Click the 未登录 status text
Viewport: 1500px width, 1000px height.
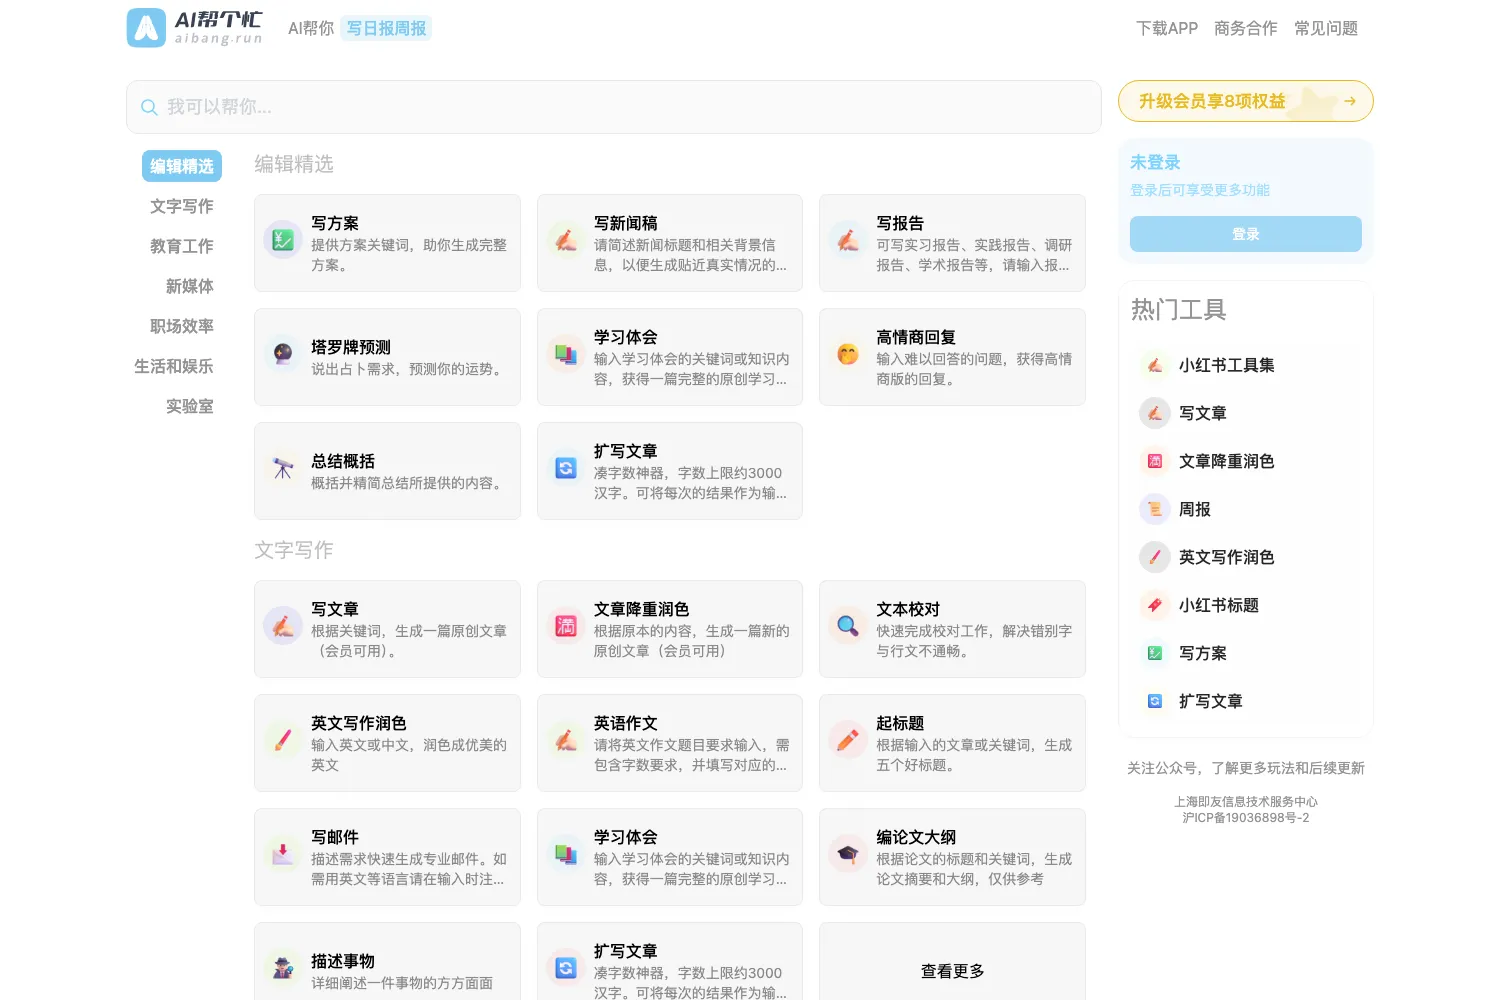point(1155,162)
